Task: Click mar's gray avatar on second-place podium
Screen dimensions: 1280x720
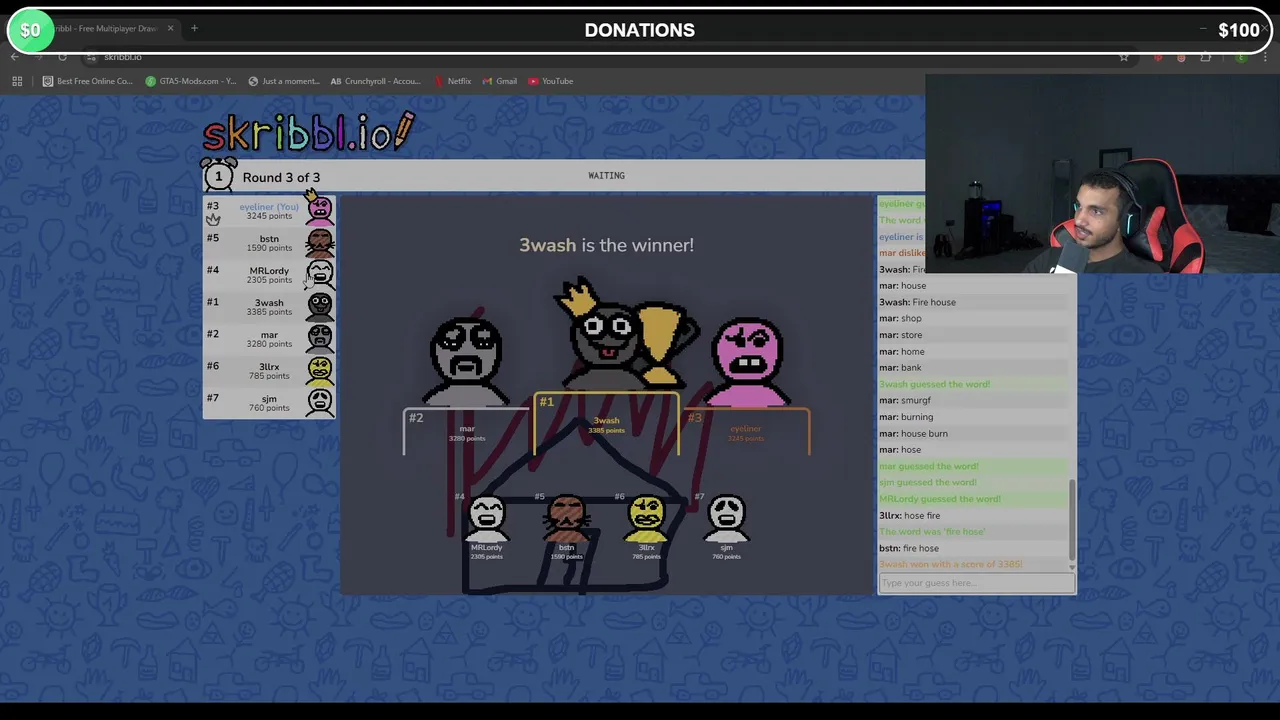Action: 467,361
